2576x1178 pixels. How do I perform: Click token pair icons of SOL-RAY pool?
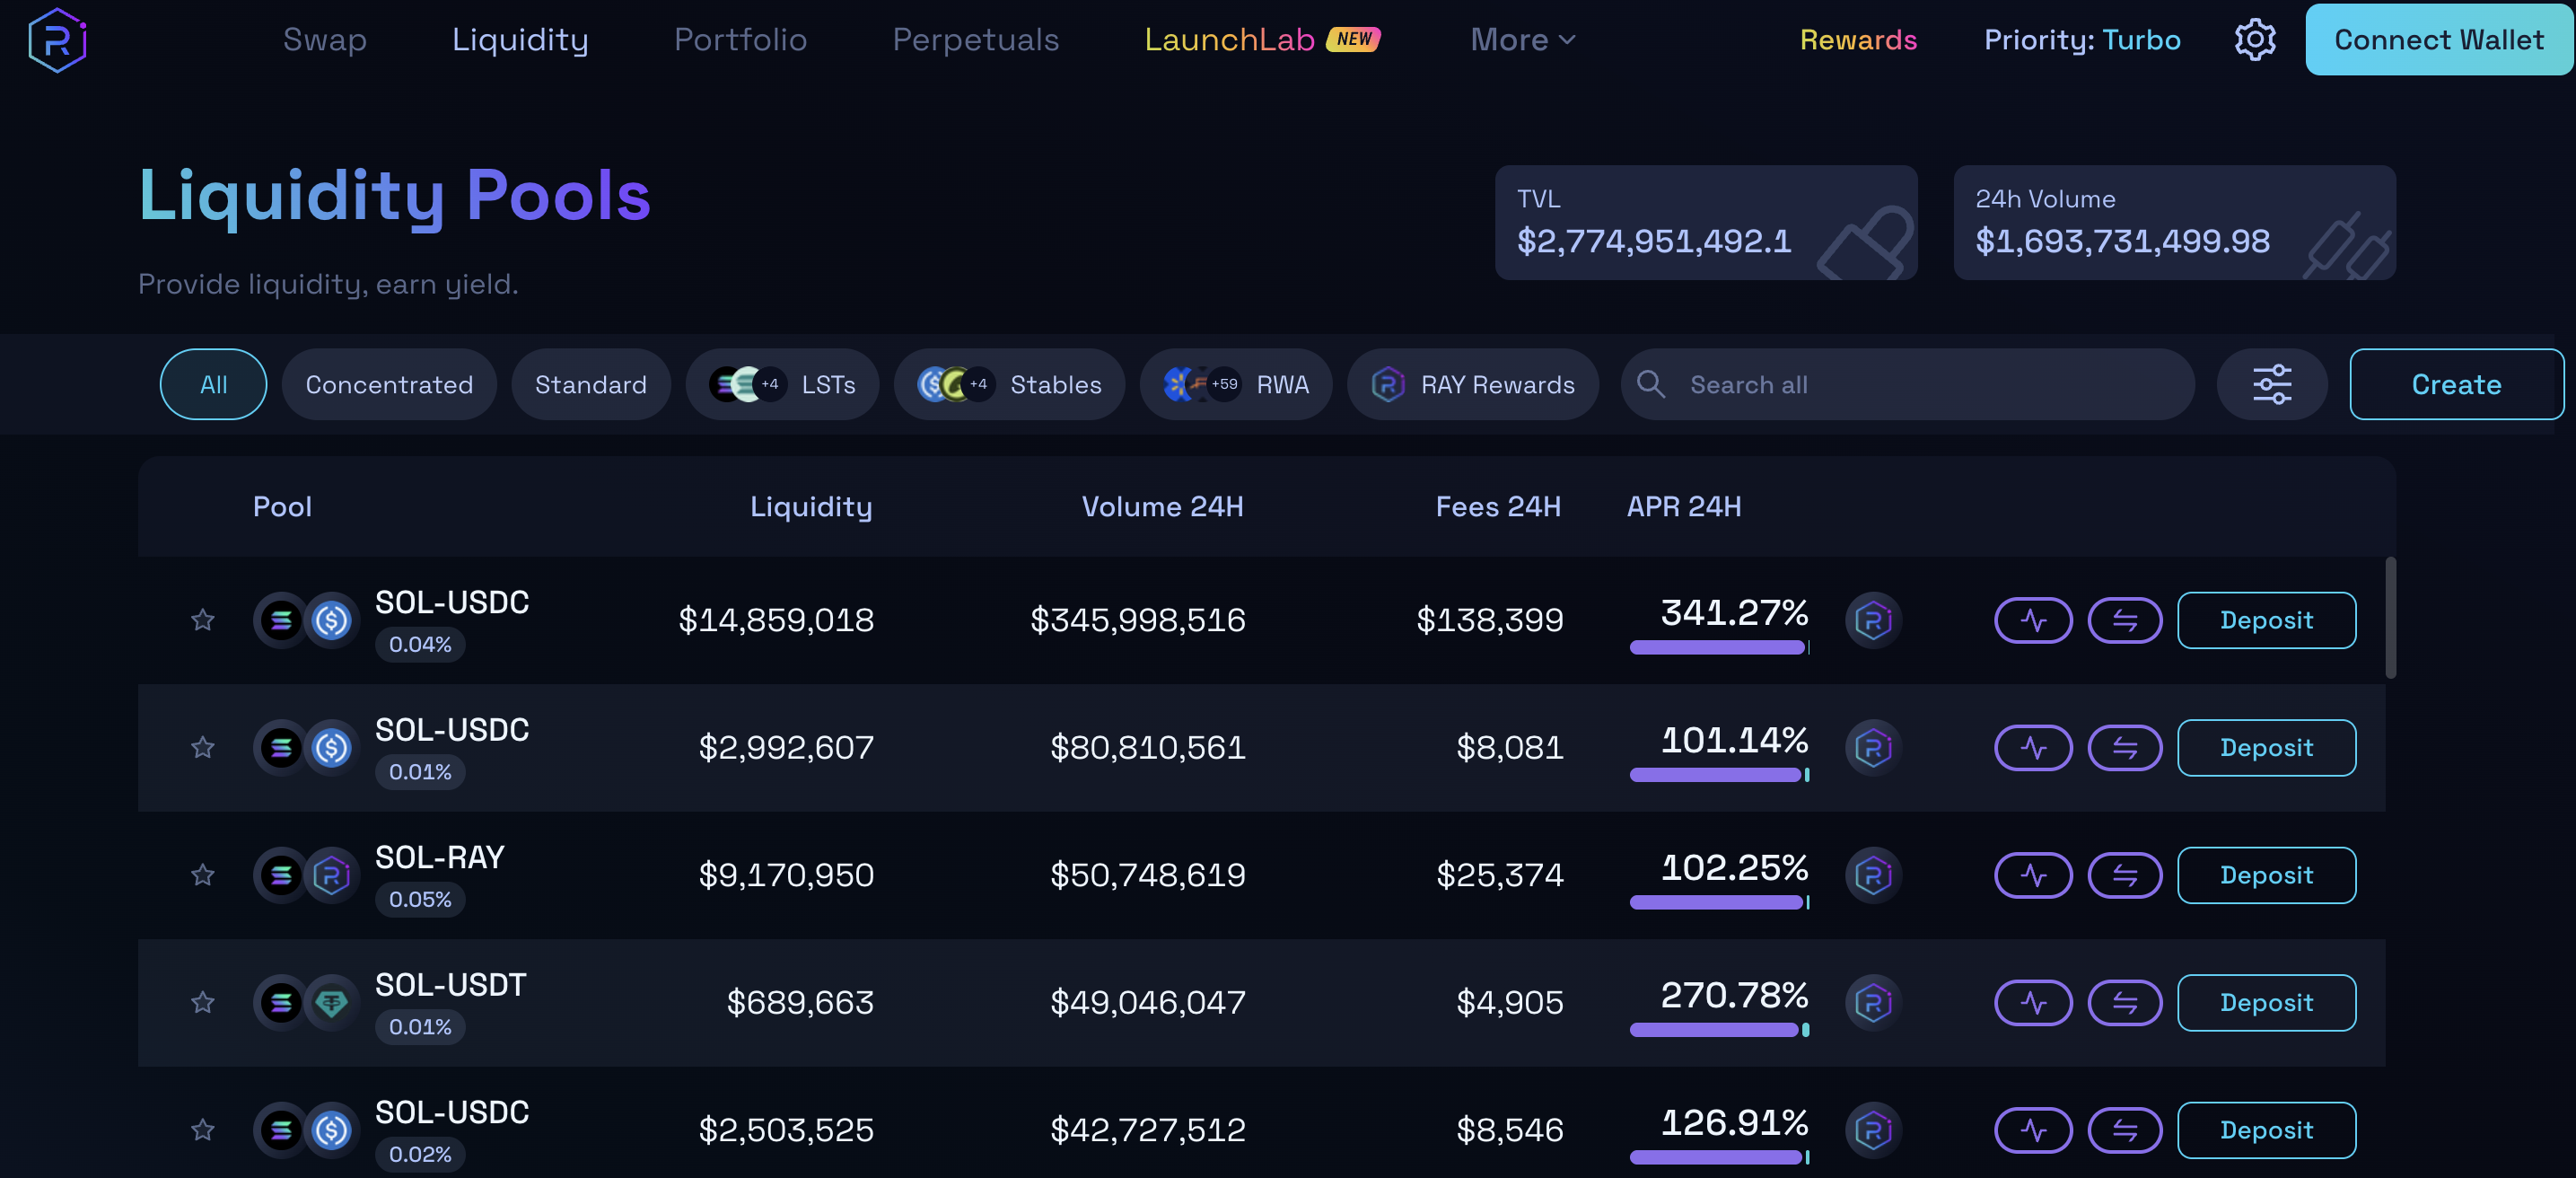[306, 875]
